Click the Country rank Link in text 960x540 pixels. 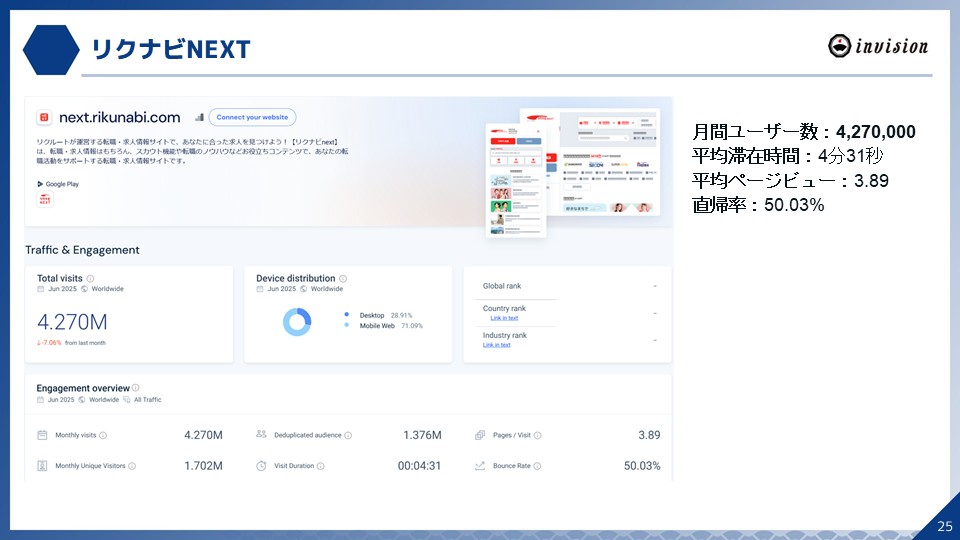click(x=504, y=318)
